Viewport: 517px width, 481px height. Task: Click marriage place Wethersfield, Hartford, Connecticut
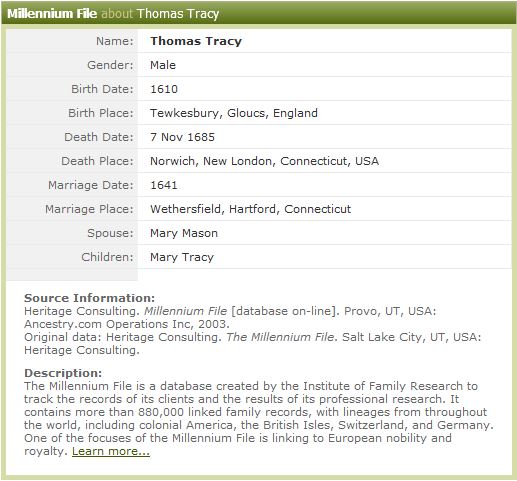coord(250,209)
